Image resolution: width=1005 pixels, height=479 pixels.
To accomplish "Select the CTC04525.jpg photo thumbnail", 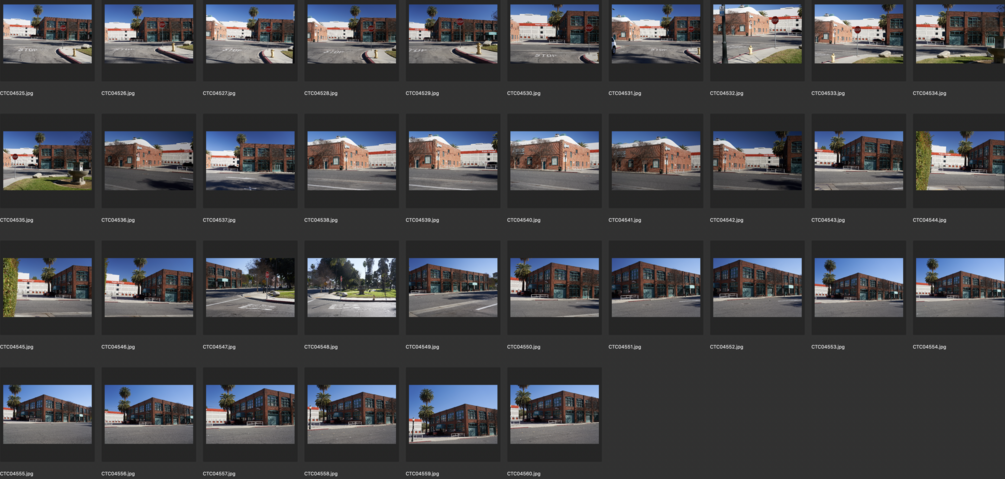I will (x=47, y=34).
